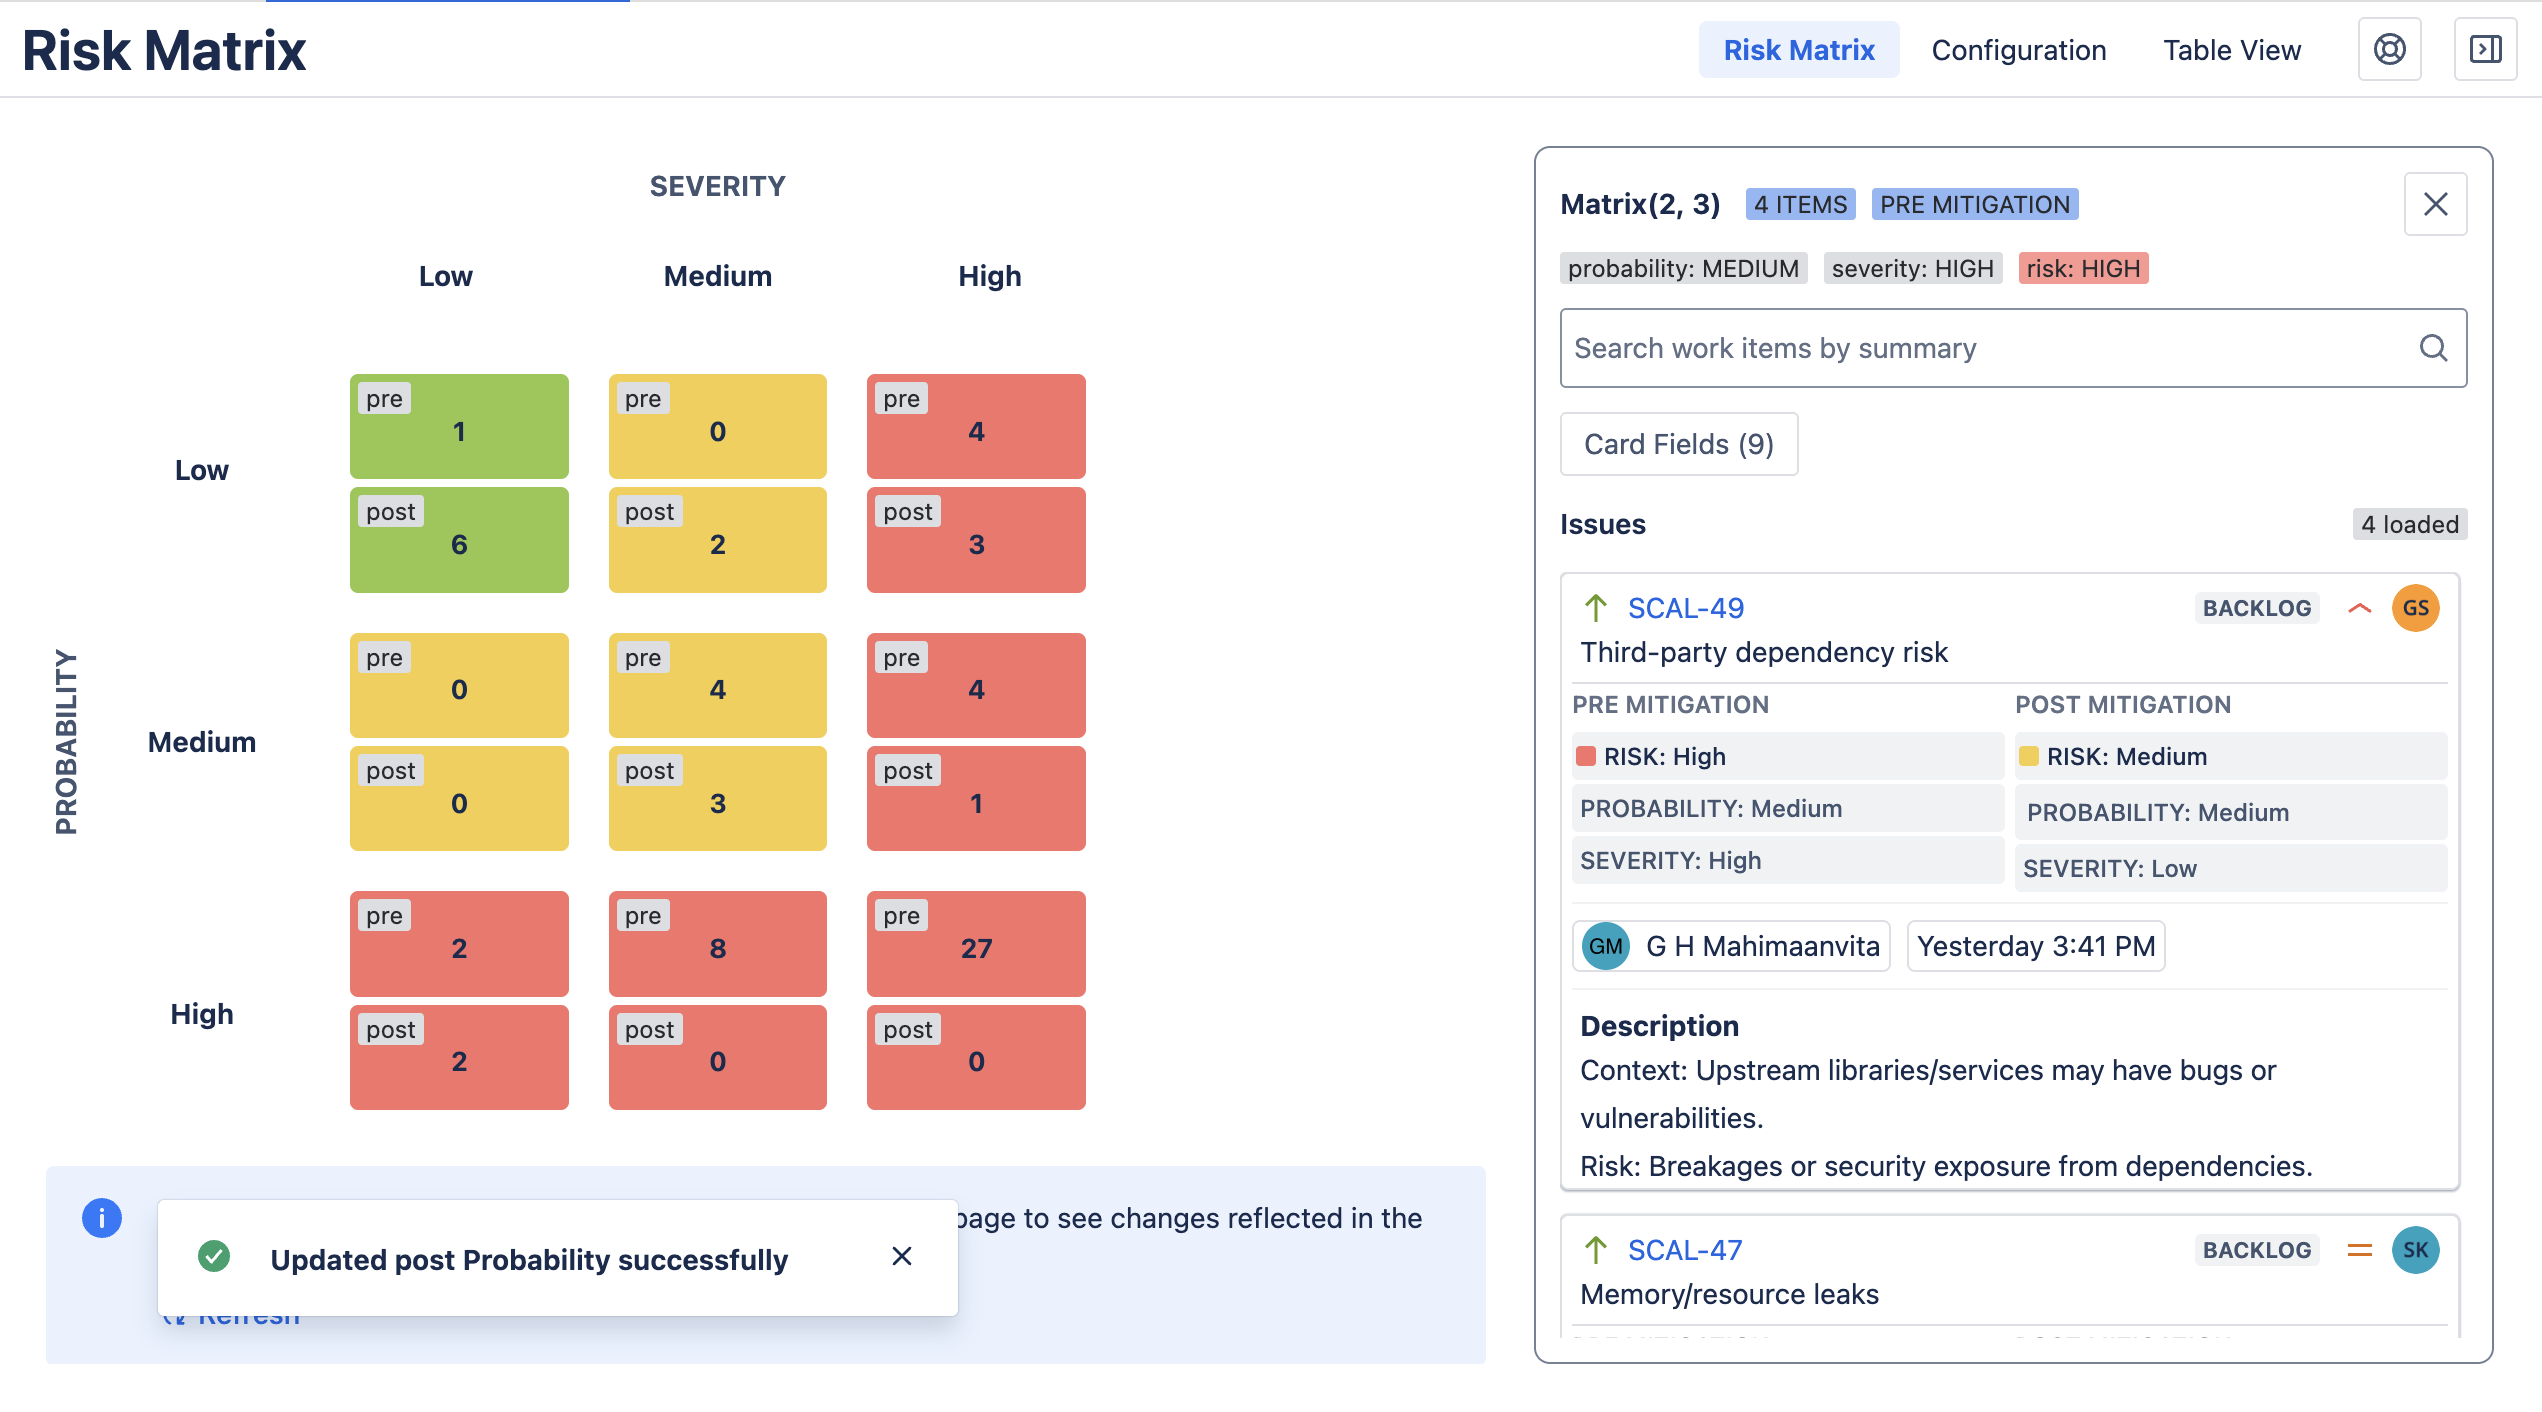Click the GS assignee avatar on SCAL-49
Viewport: 2542px width, 1412px height.
point(2415,608)
